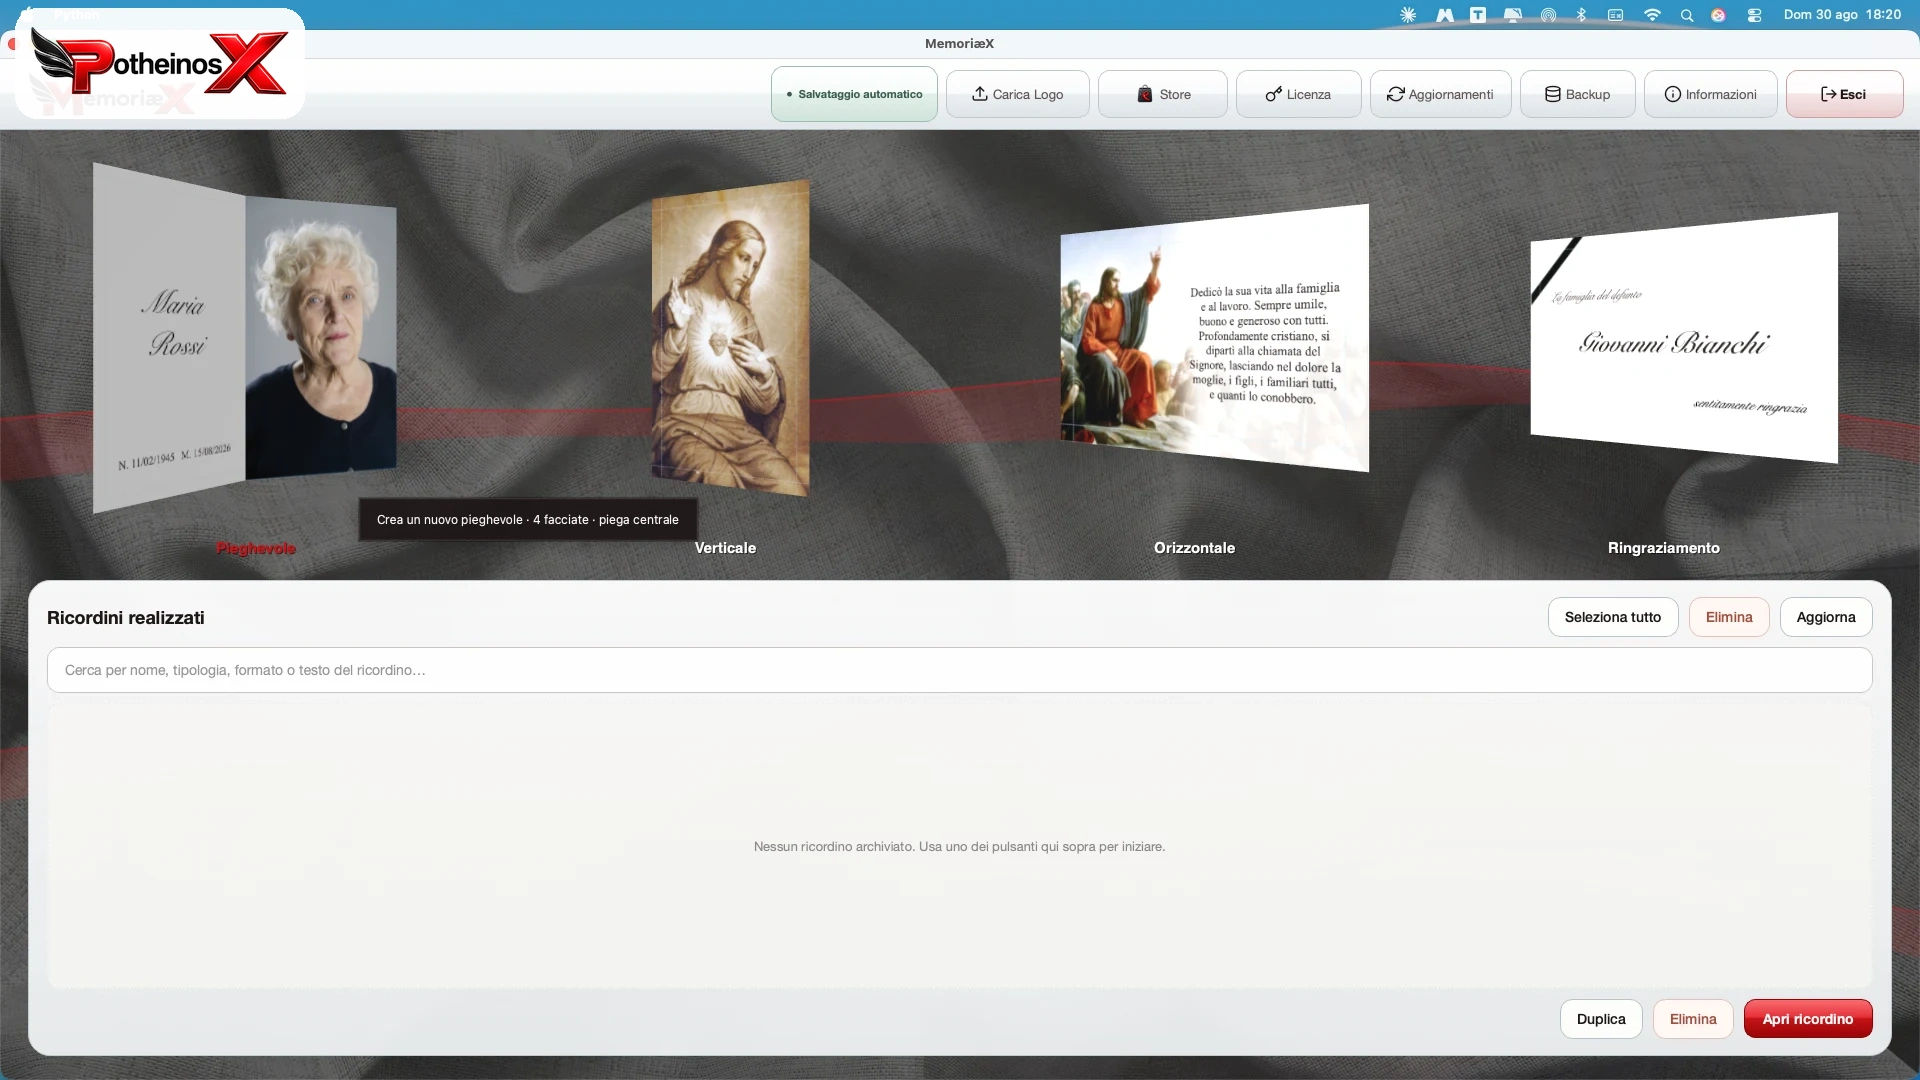
Task: Open the Backup database button
Action: click(1577, 94)
